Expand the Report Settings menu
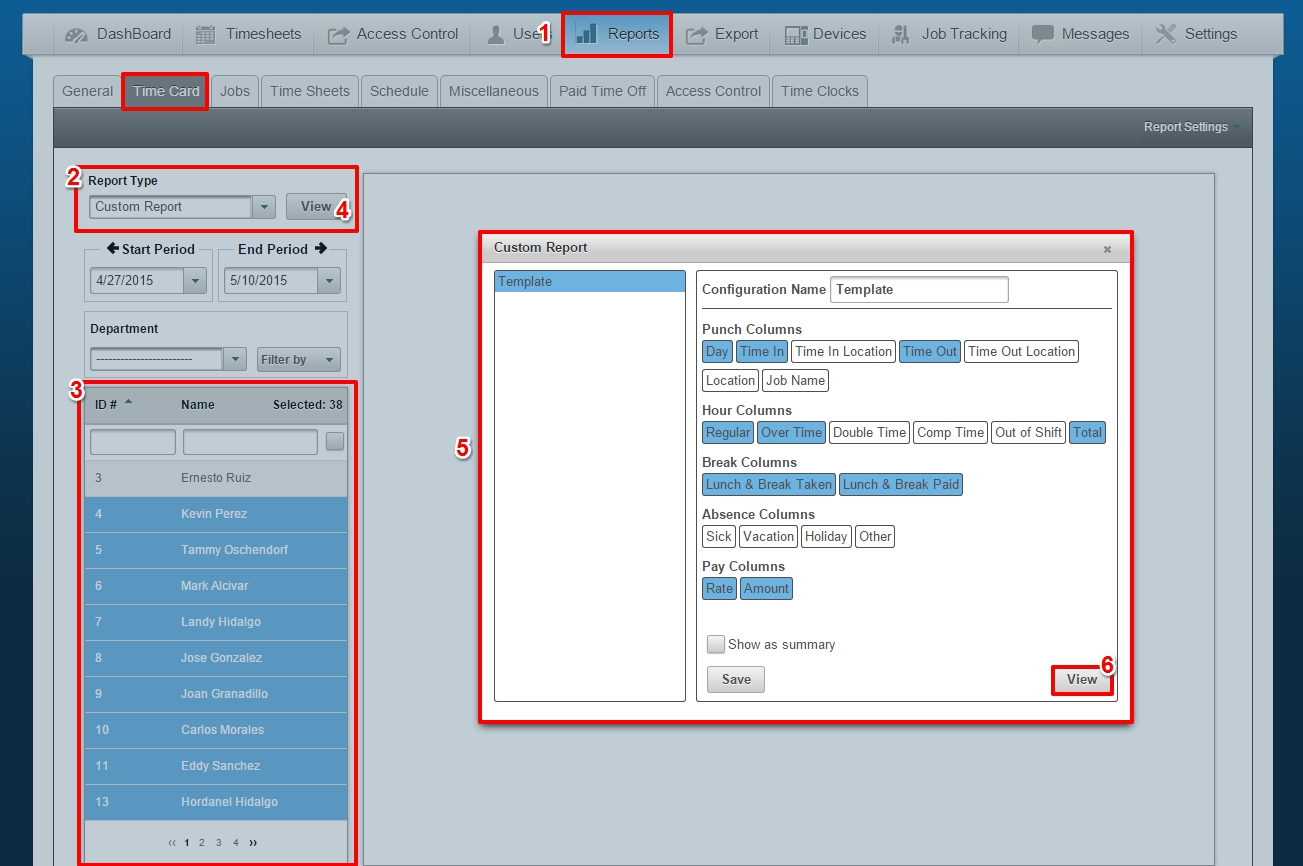The width and height of the screenshot is (1303, 866). click(1191, 127)
